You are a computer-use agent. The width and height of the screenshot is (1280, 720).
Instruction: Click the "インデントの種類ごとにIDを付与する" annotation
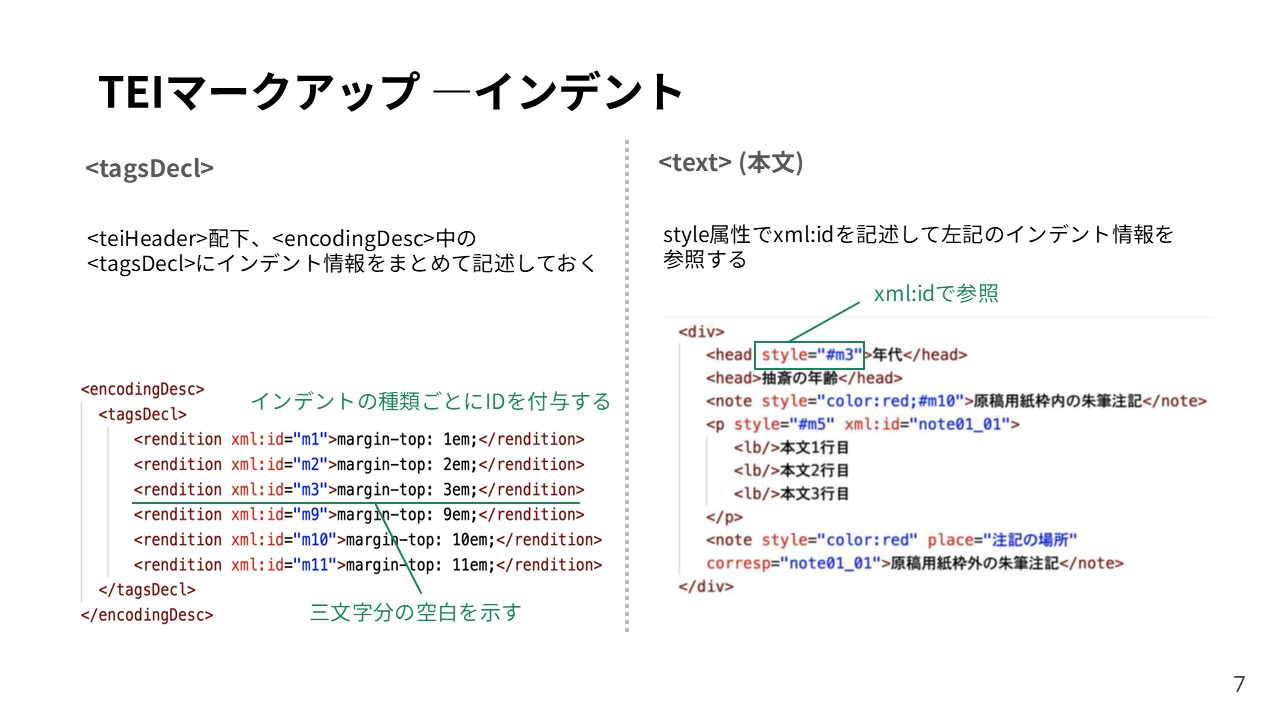click(430, 401)
